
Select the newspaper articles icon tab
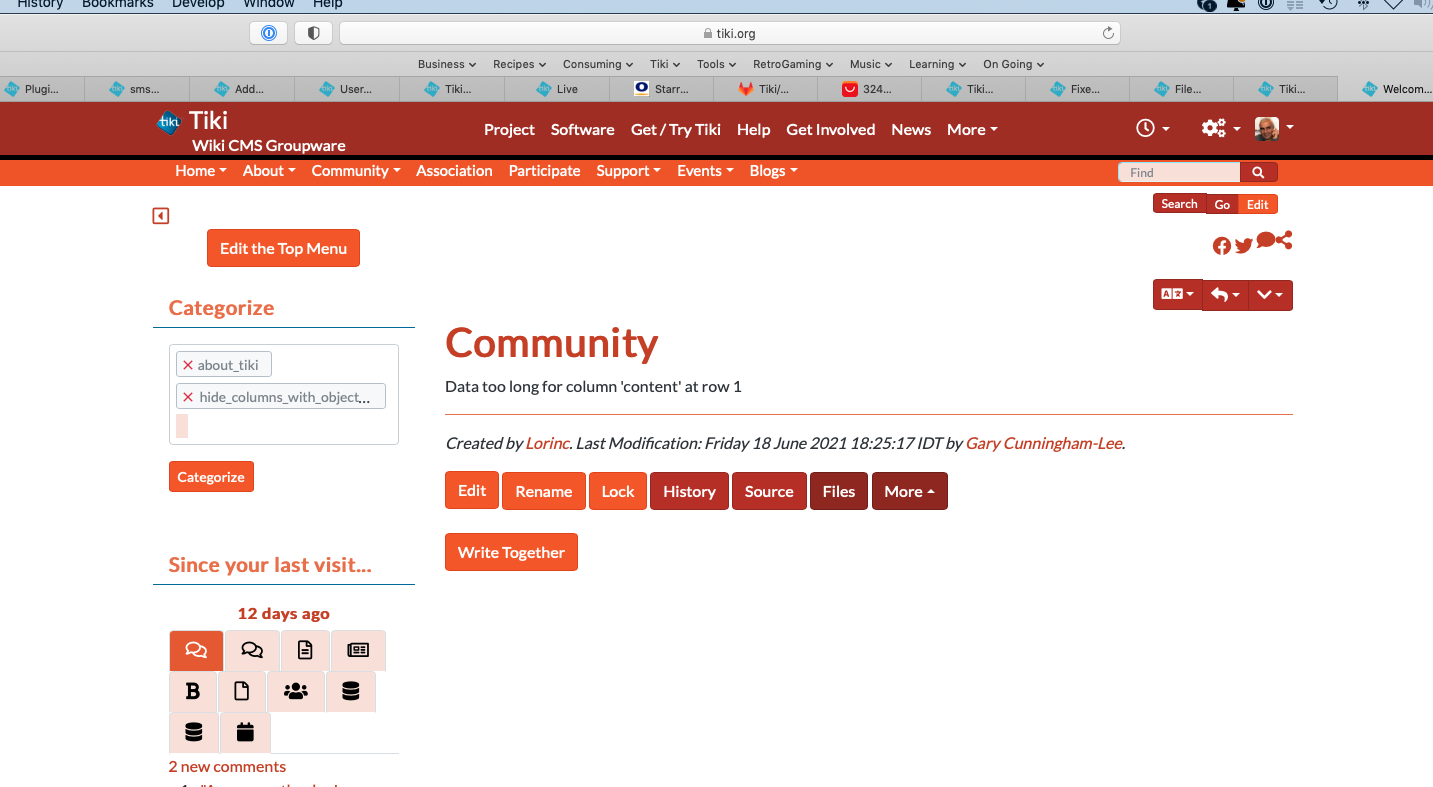[358, 651]
